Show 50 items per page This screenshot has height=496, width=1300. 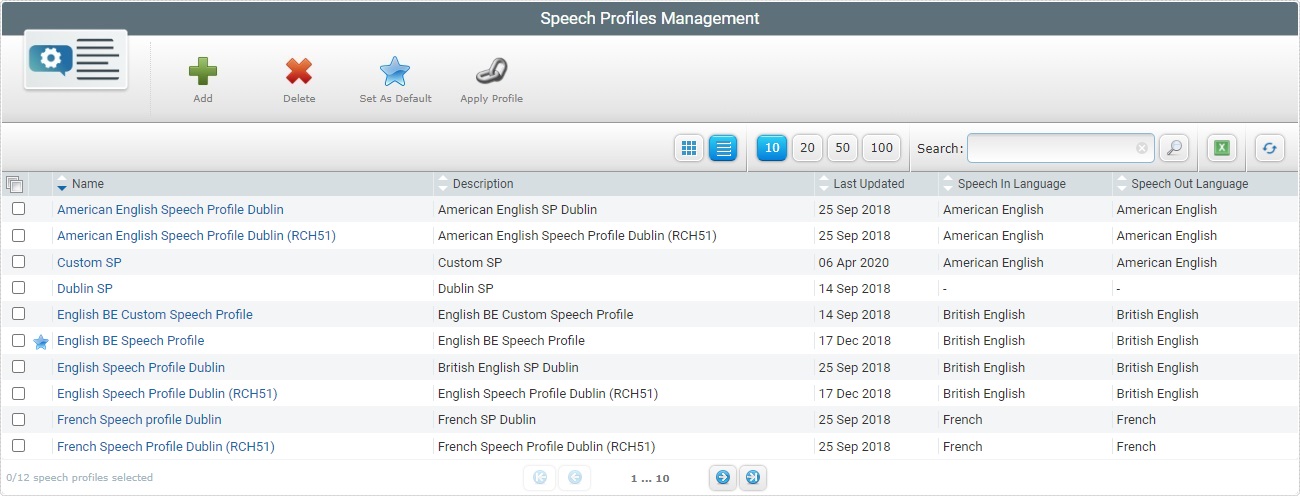[x=842, y=148]
